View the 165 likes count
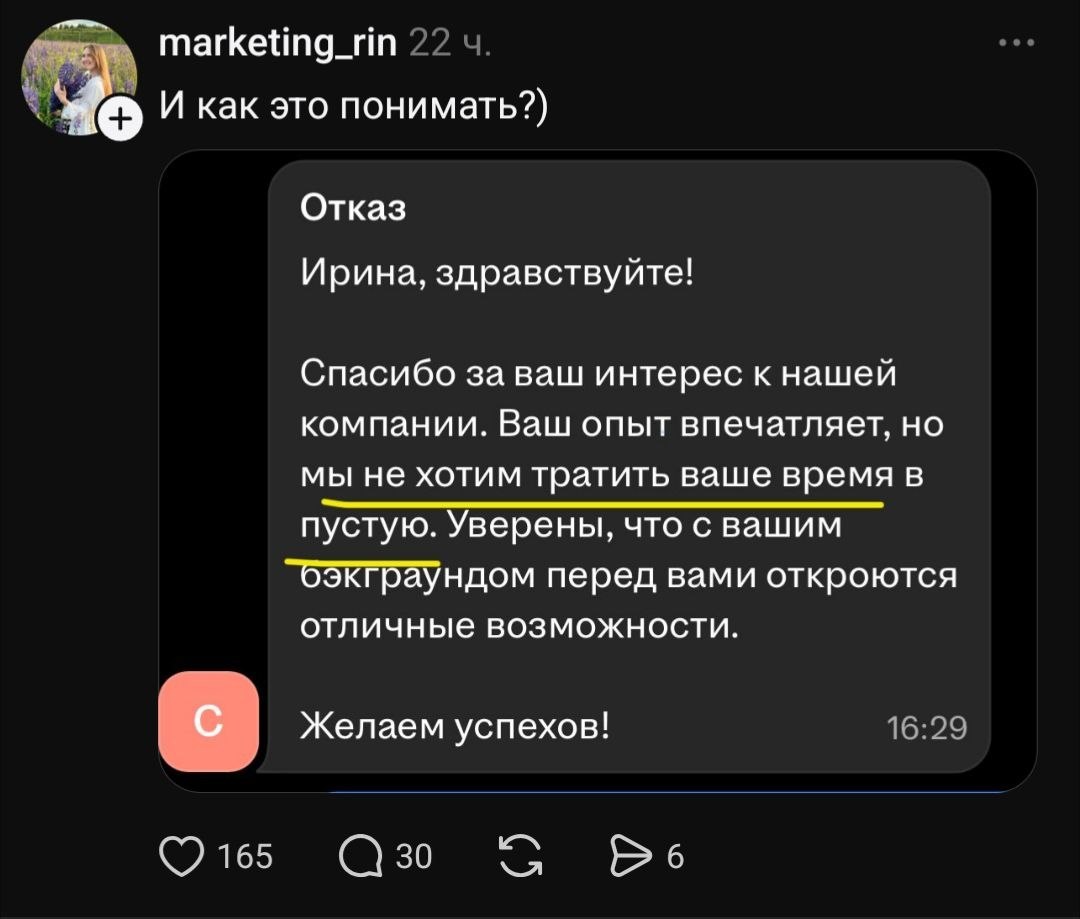 (245, 856)
